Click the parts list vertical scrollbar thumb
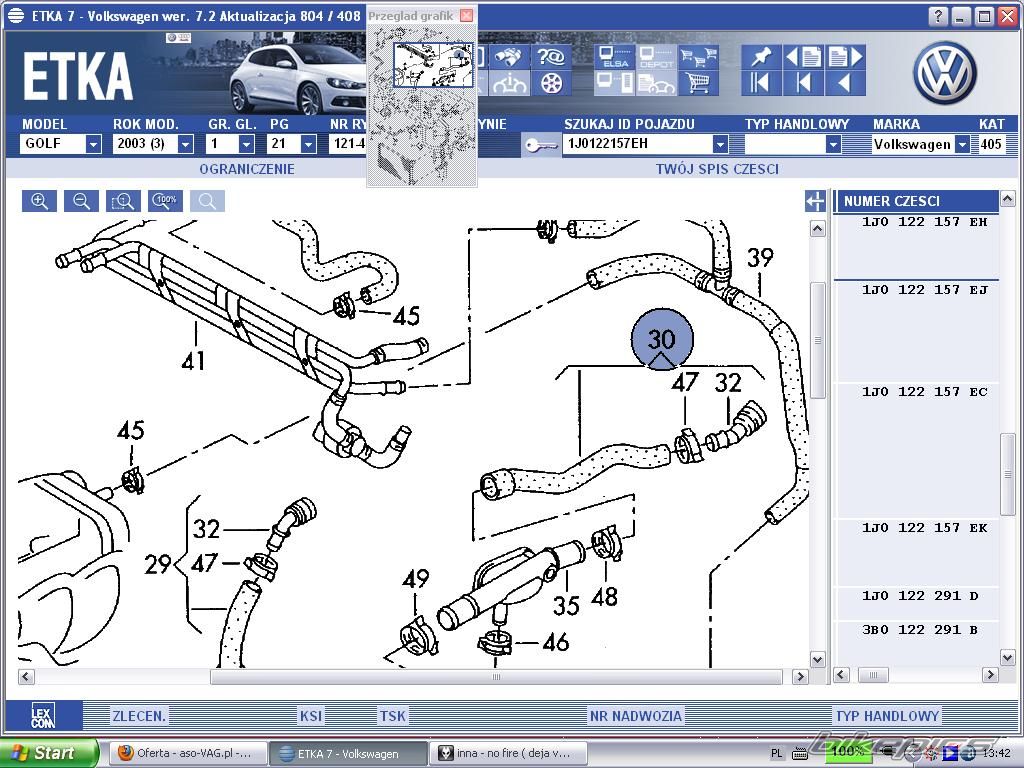This screenshot has width=1024, height=768. [x=1007, y=474]
